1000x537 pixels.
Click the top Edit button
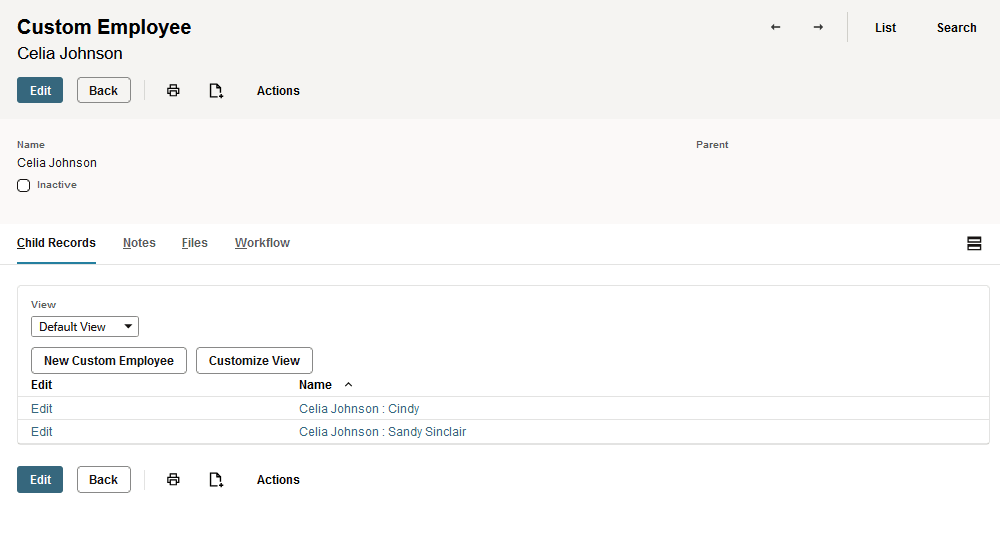[x=40, y=91]
